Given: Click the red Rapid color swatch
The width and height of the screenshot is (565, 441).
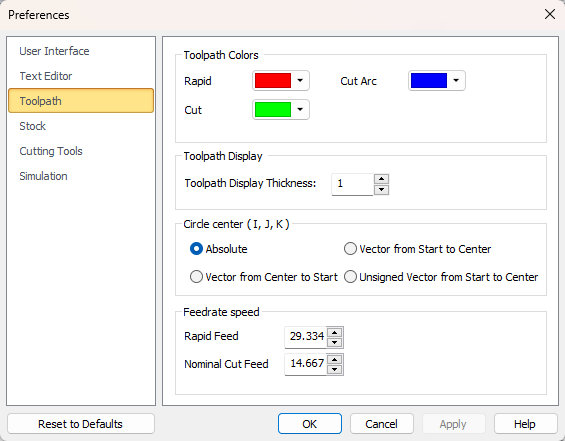Looking at the screenshot, I should click(273, 80).
